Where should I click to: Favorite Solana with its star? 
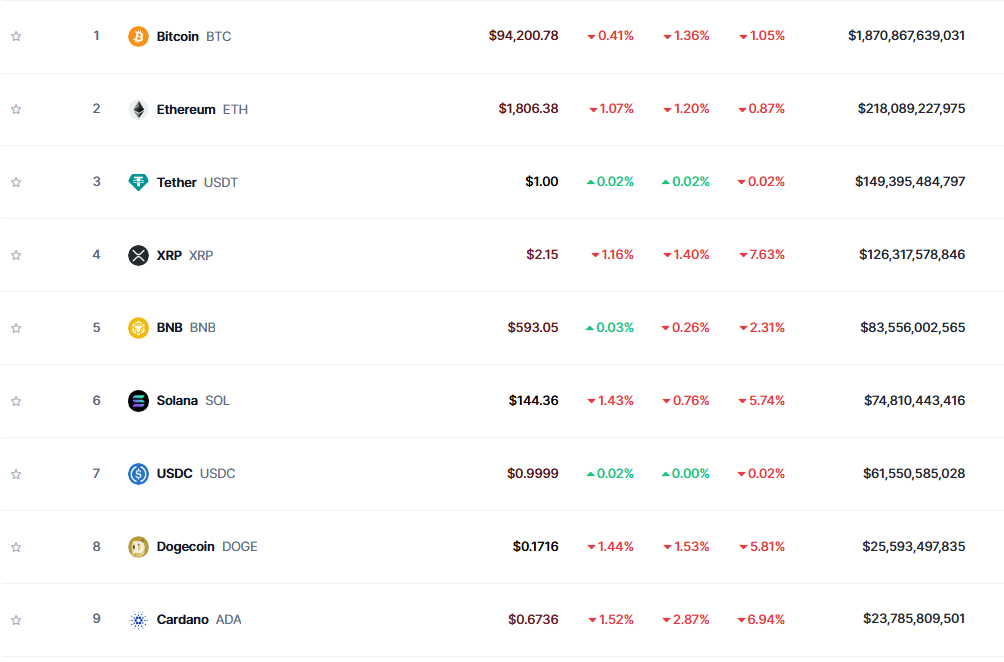[16, 401]
